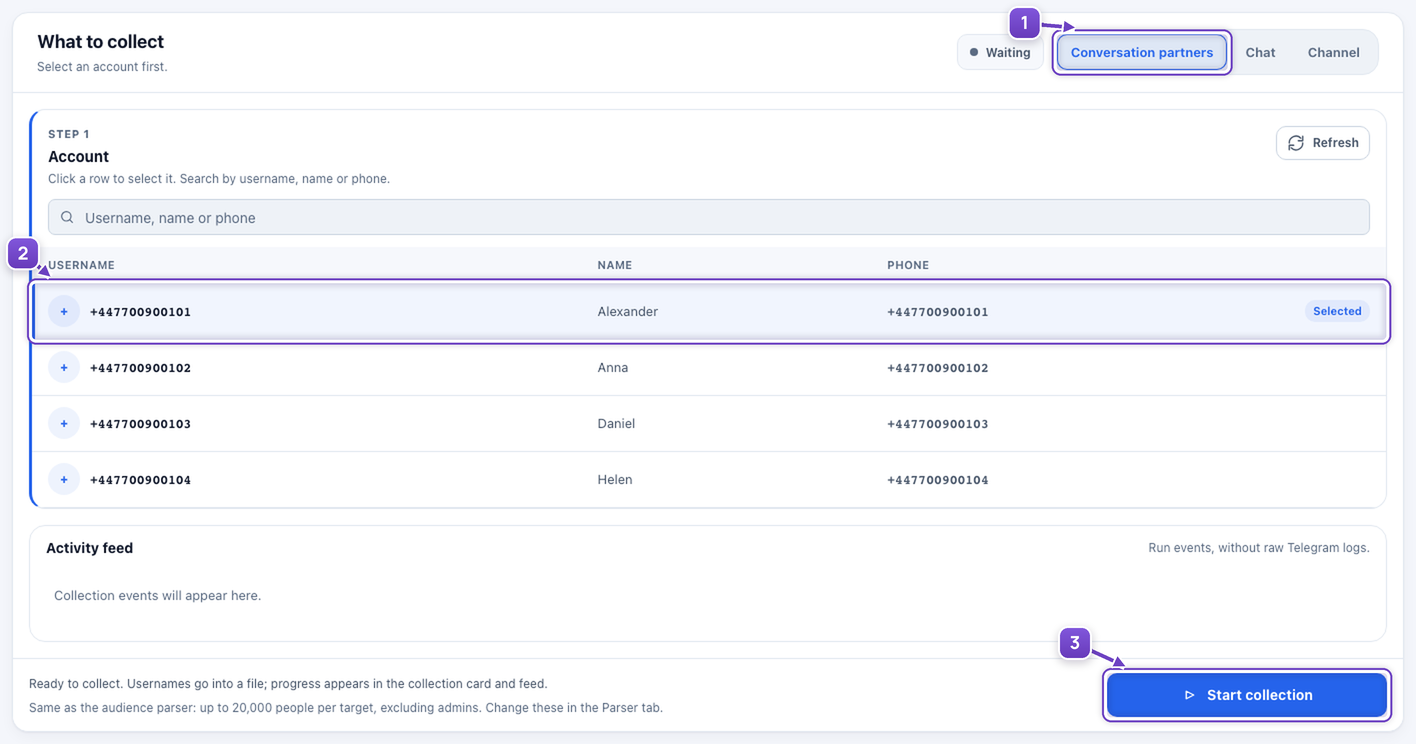The width and height of the screenshot is (1416, 744).
Task: Click phone number in Anna's row
Action: [x=938, y=368]
